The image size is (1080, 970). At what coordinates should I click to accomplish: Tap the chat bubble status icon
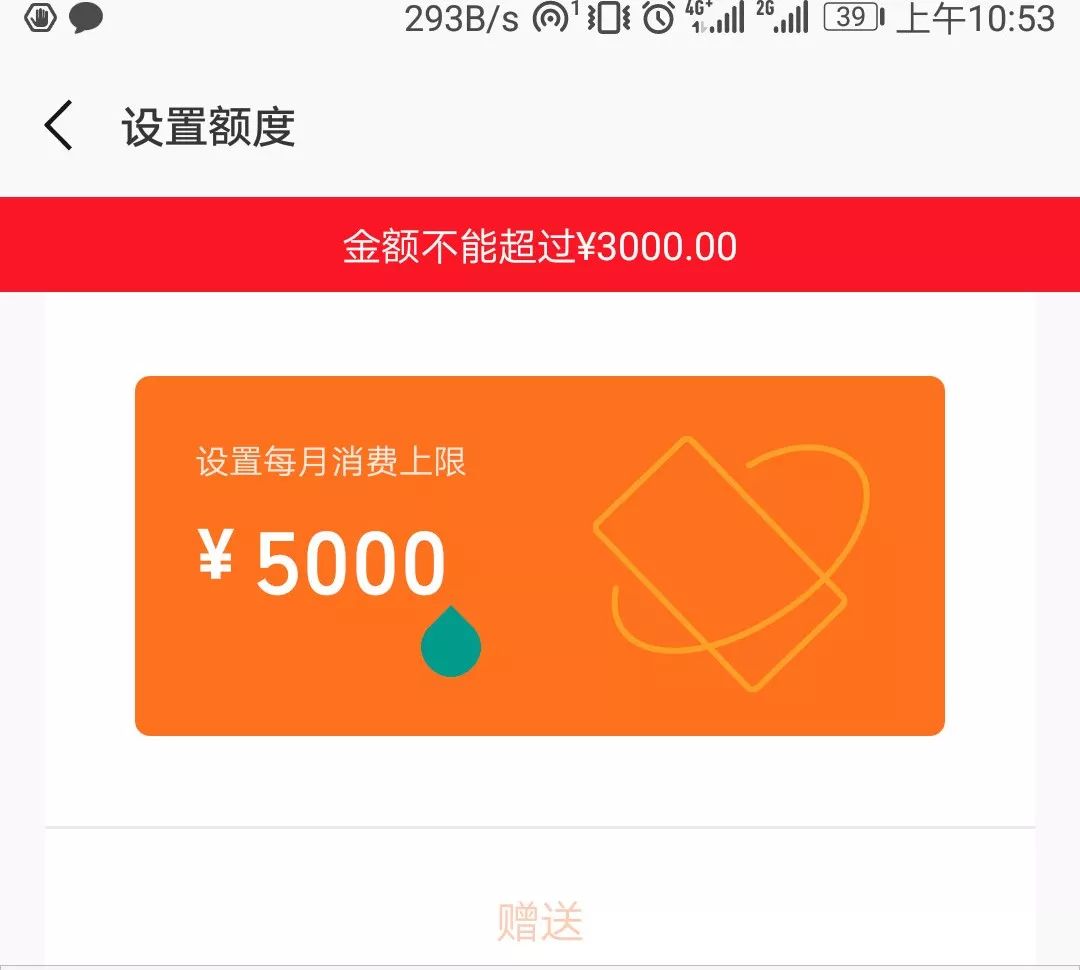point(86,19)
